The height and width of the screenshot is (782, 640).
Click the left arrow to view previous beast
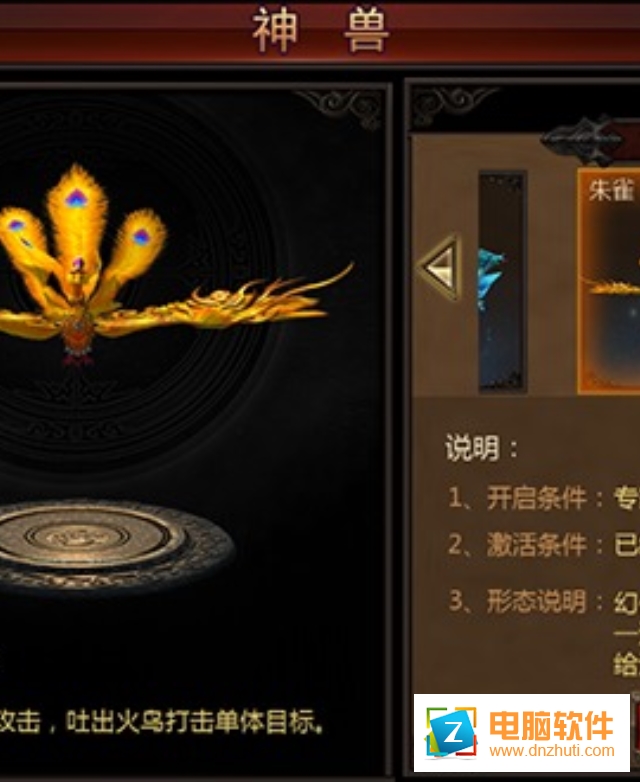tap(441, 268)
